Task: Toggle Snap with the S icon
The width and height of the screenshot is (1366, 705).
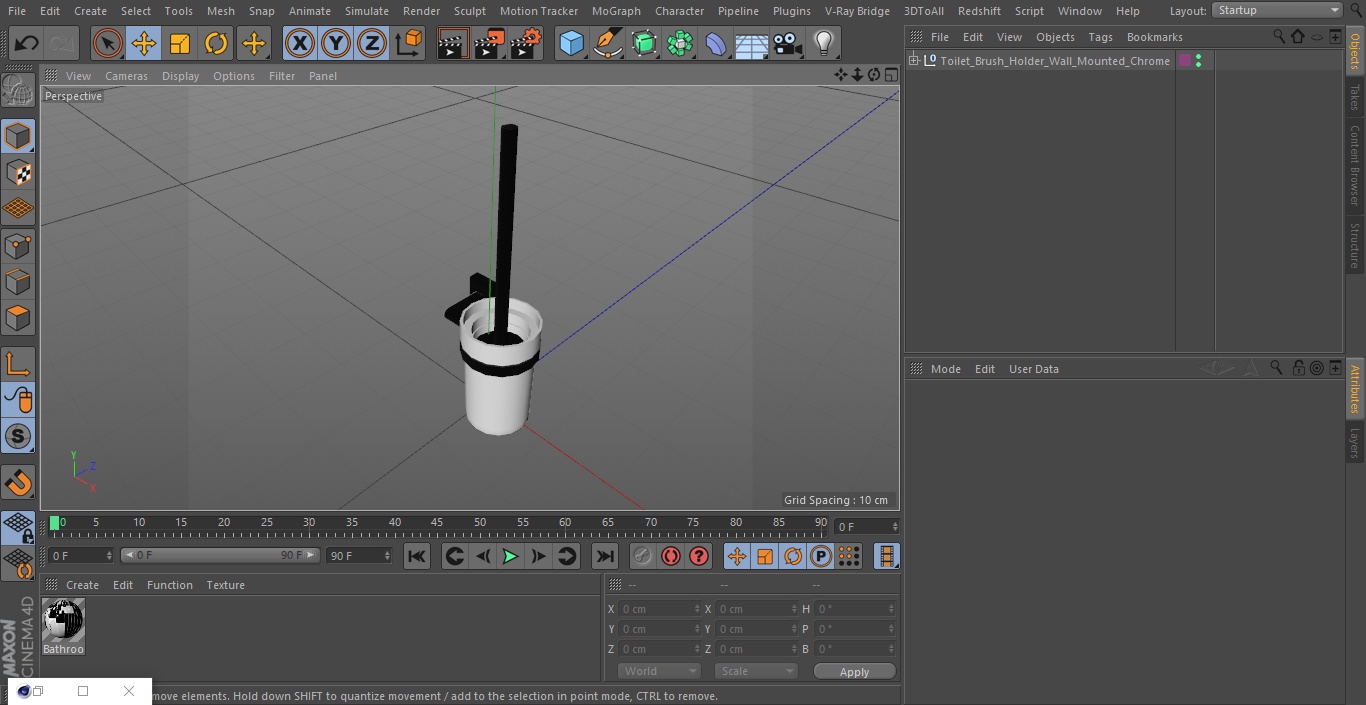Action: 18,436
